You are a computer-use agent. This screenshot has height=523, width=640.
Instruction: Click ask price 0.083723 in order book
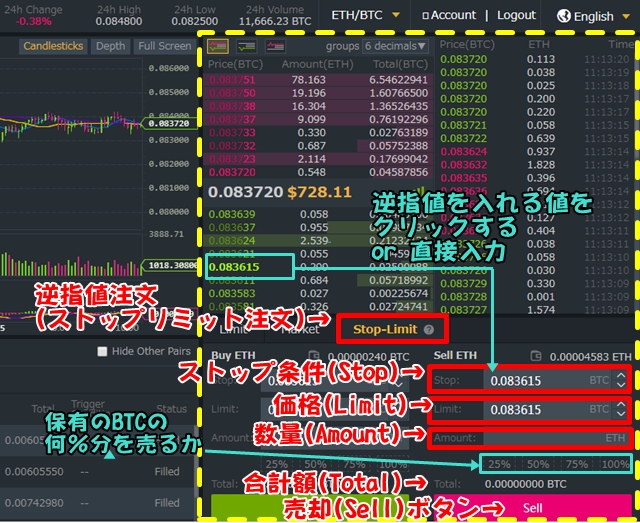coord(232,159)
